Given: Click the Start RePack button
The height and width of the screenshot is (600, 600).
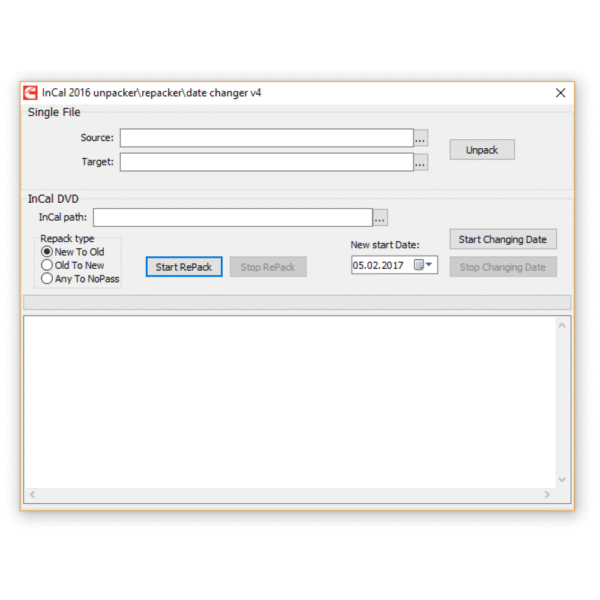Looking at the screenshot, I should pyautogui.click(x=184, y=267).
